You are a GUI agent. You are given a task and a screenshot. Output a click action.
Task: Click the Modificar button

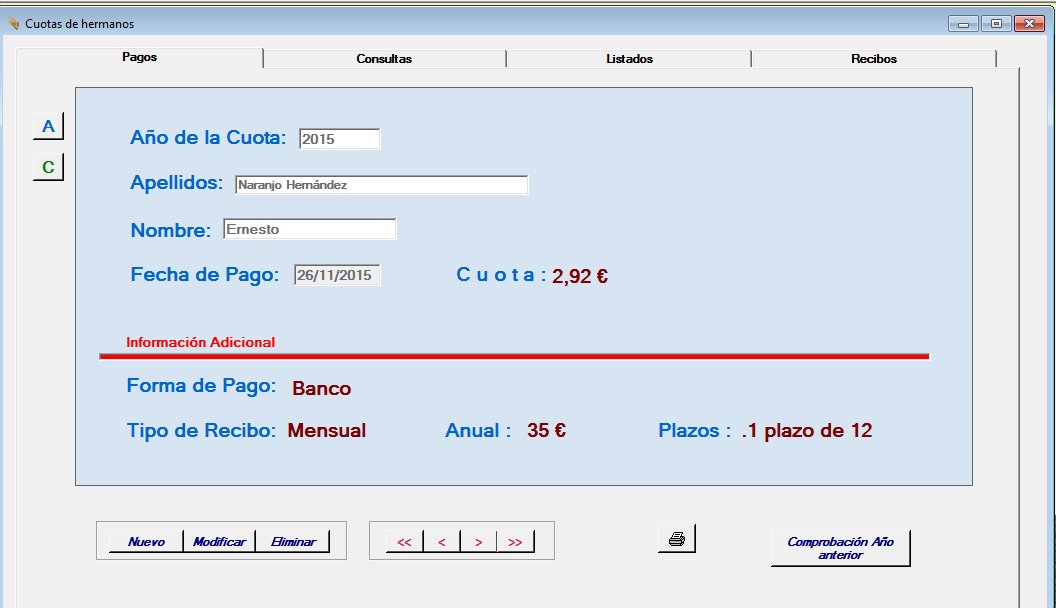219,542
